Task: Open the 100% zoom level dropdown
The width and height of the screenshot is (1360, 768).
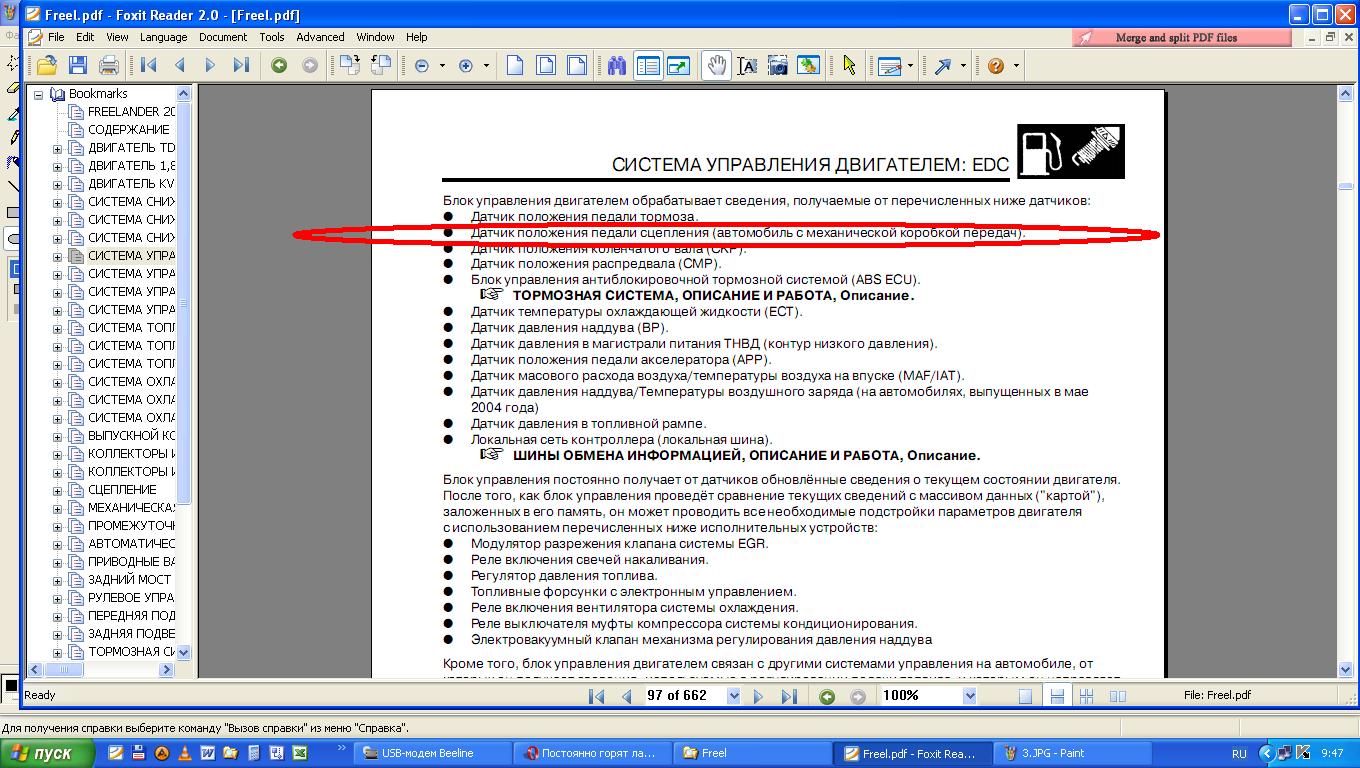Action: (x=968, y=696)
